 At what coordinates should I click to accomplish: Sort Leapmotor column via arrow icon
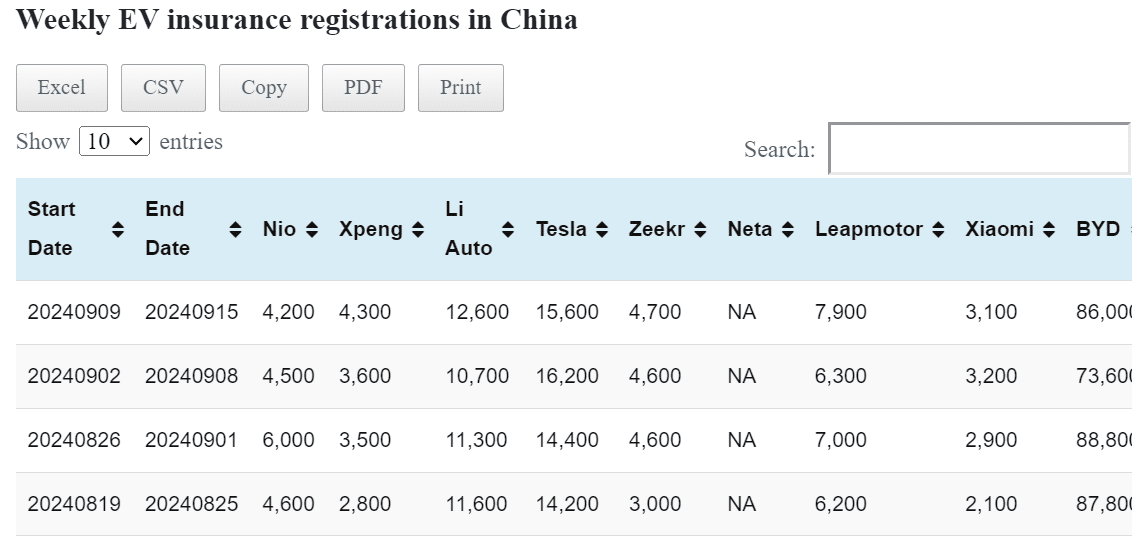(938, 229)
